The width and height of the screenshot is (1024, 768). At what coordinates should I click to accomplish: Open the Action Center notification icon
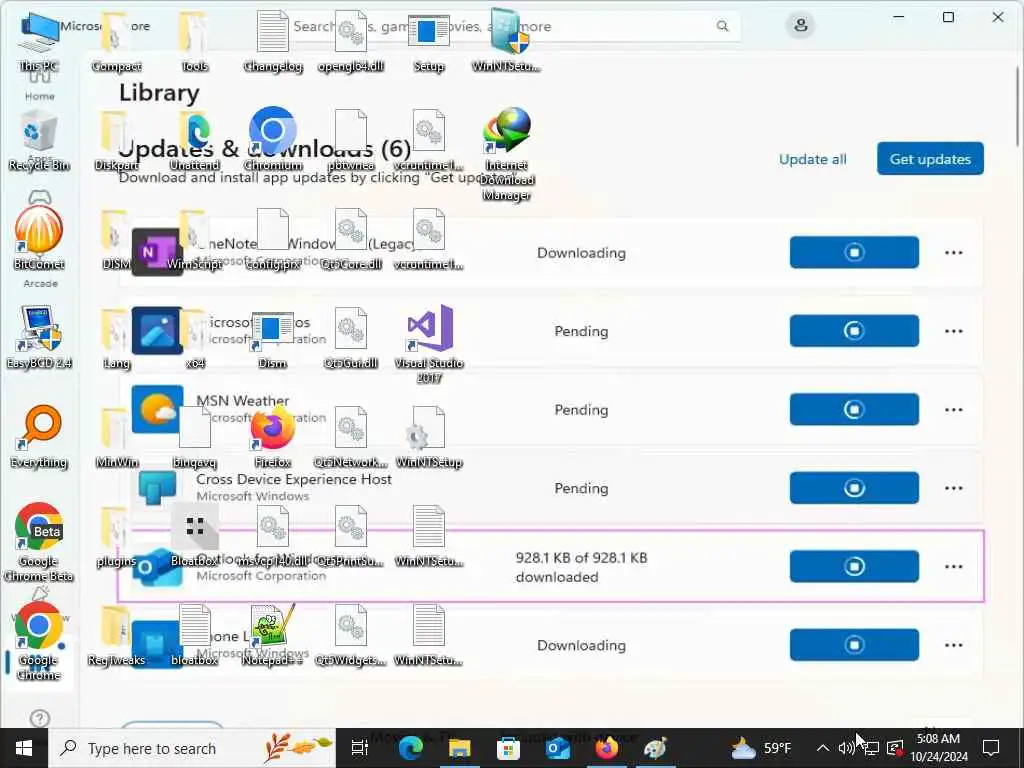coord(991,748)
